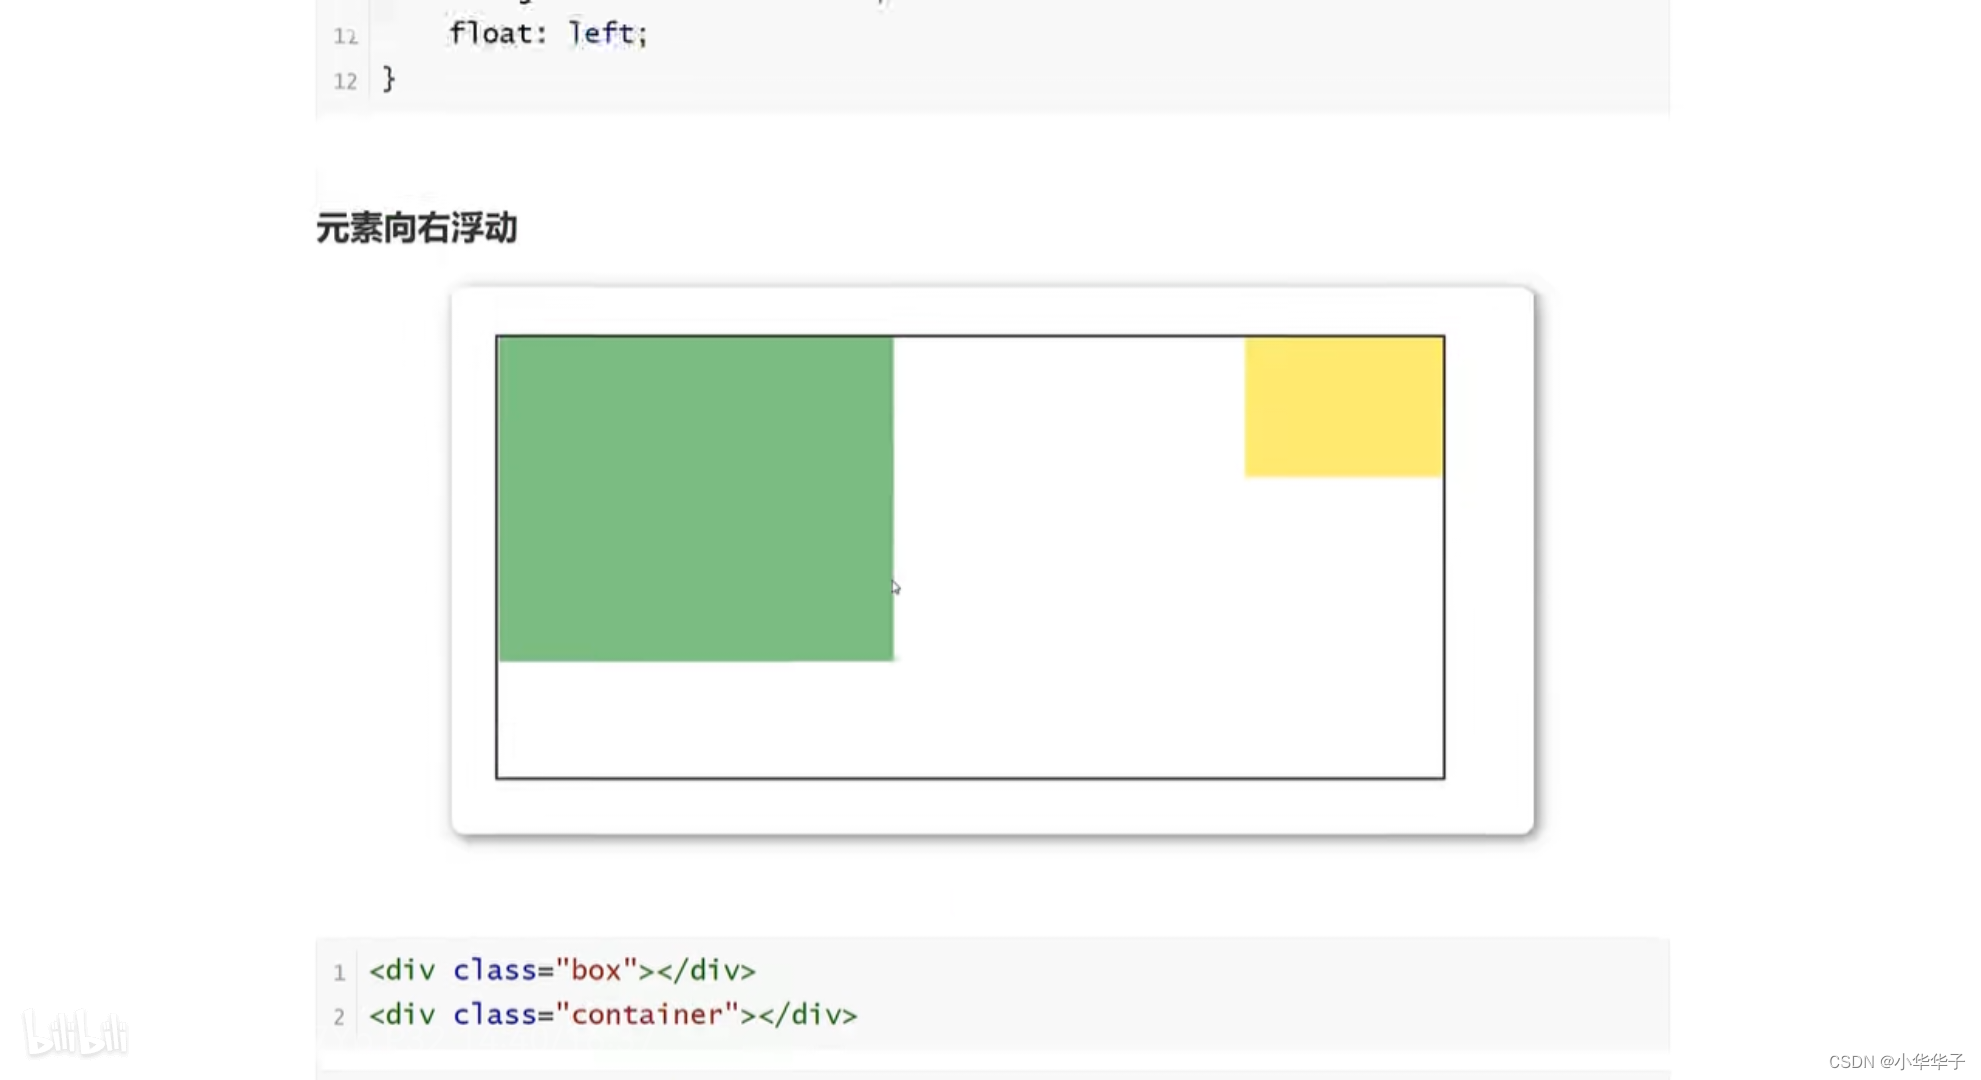Viewport: 1981px width, 1080px height.
Task: Click the code line with class="box"
Action: click(562, 970)
